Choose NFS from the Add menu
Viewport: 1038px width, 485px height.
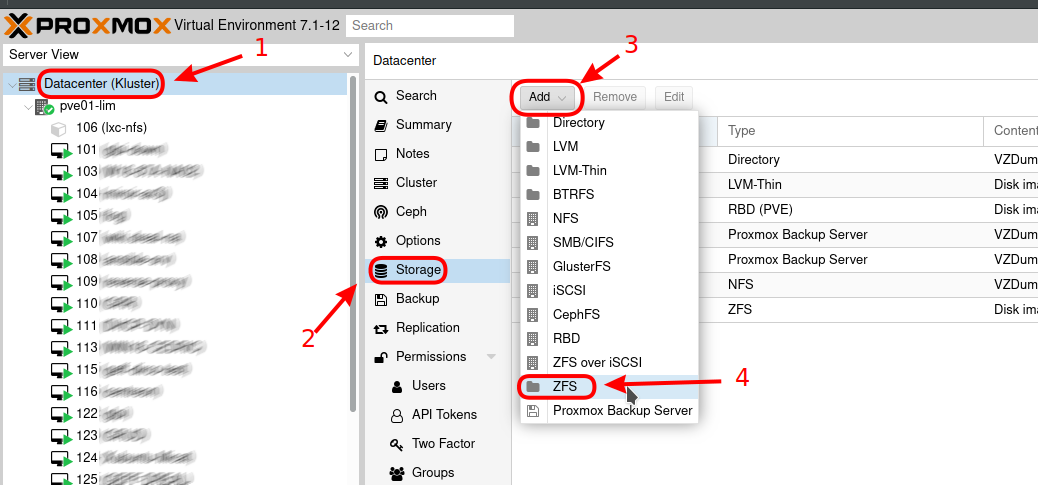click(609, 218)
